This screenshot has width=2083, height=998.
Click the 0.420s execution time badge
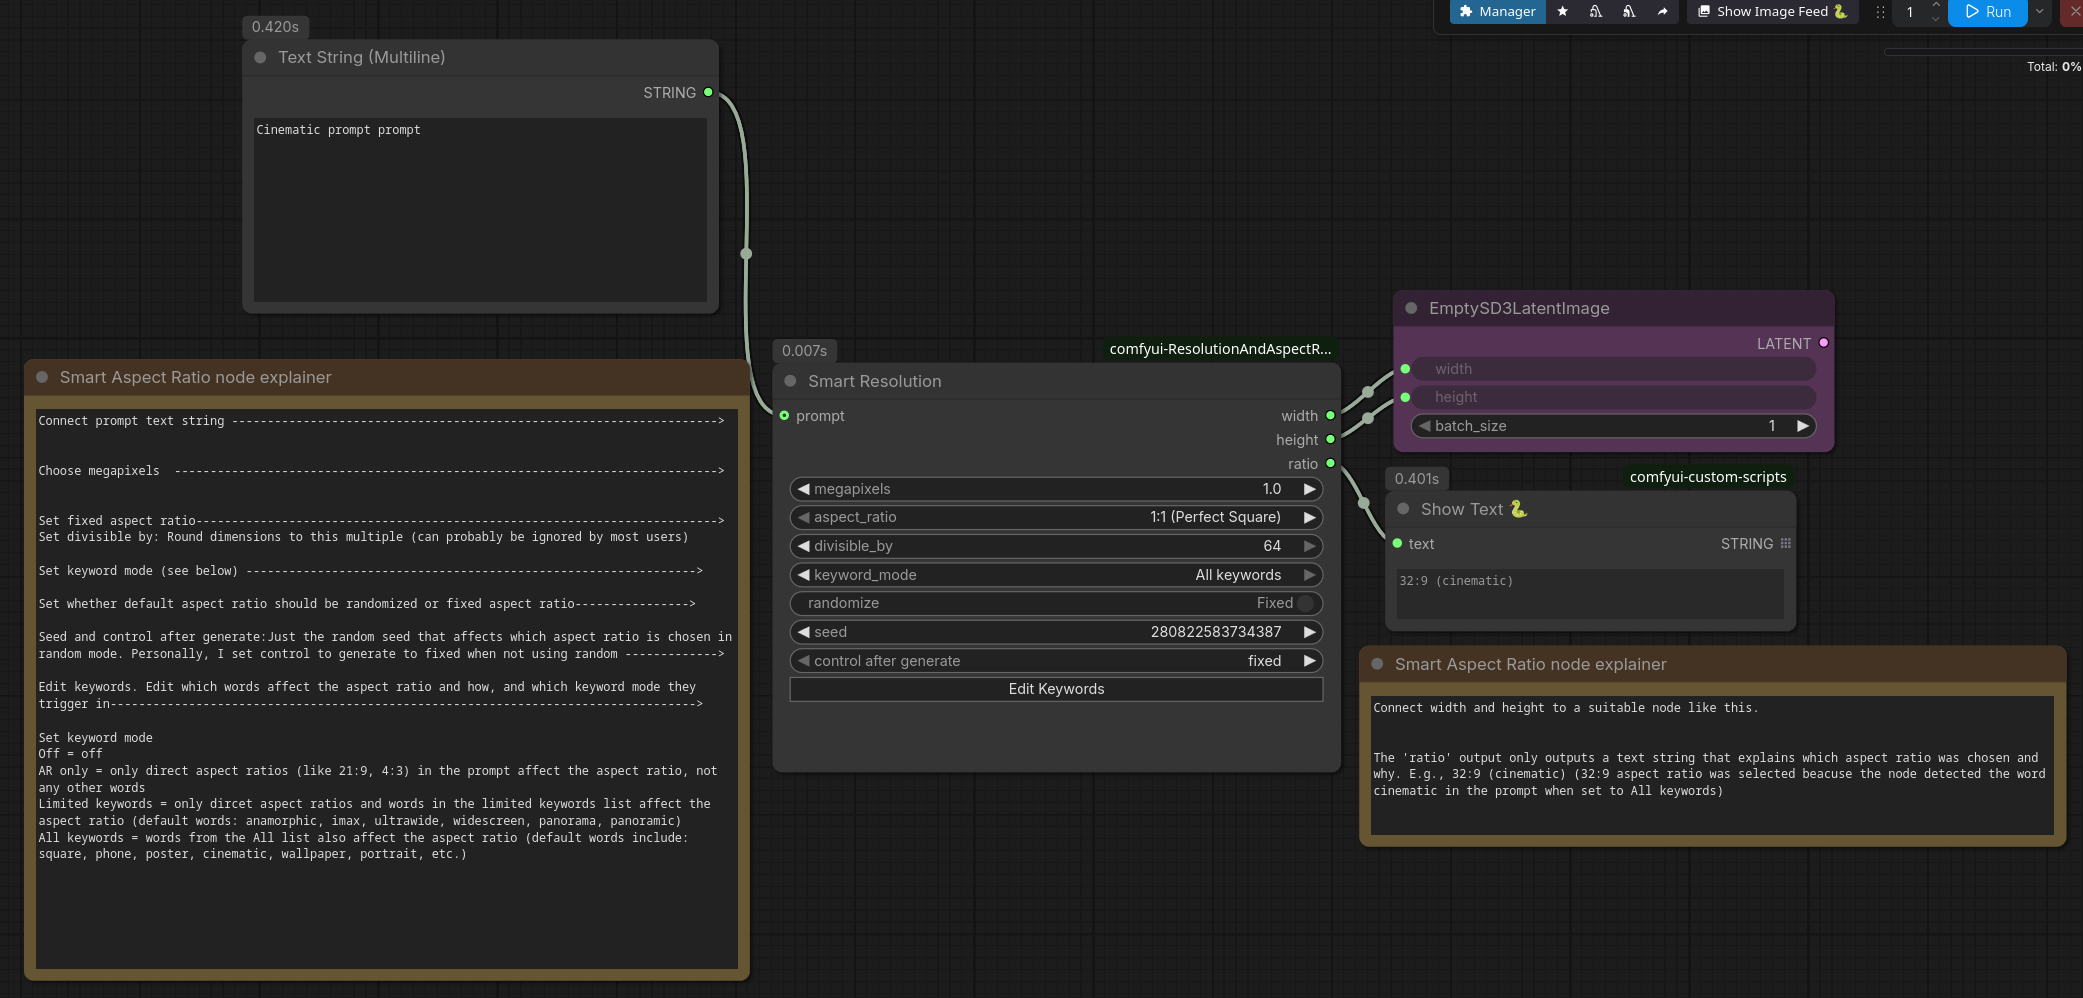click(x=275, y=27)
